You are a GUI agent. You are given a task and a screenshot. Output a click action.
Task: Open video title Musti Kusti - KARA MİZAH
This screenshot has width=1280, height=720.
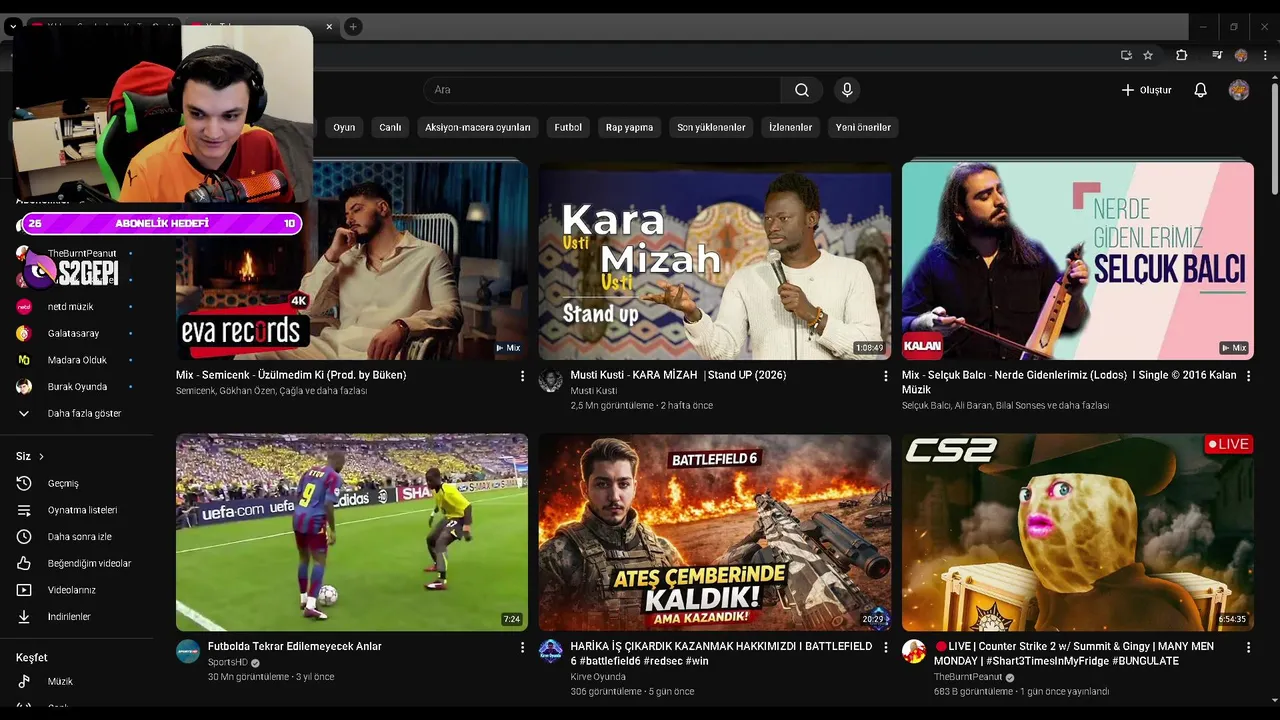point(678,375)
